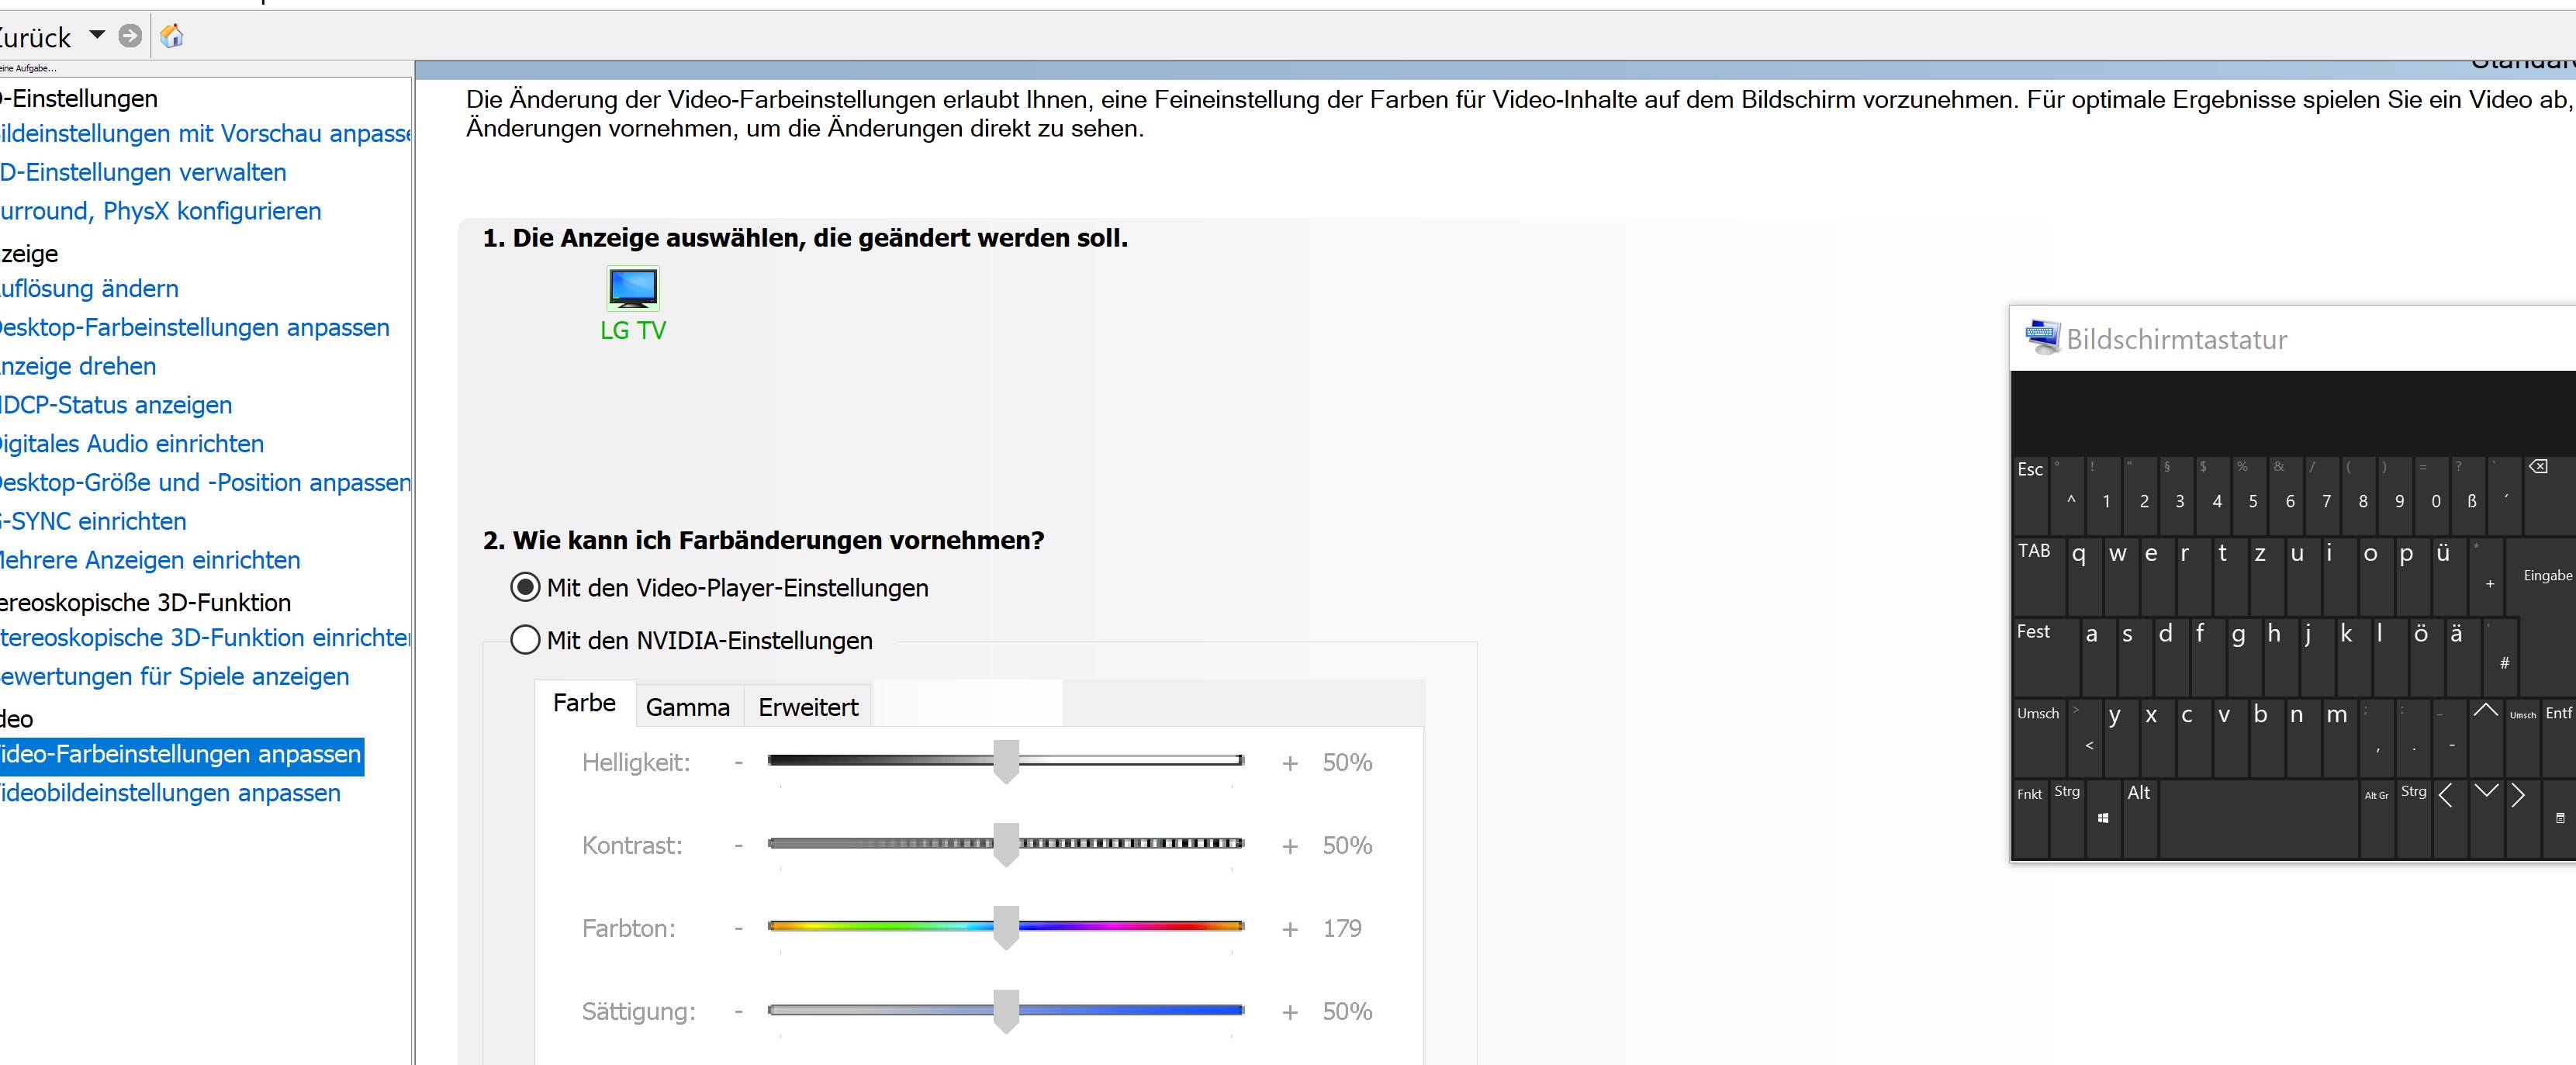Select Mit den NVIDIA-Einstellungen option
This screenshot has height=1065, width=2576.
[x=525, y=640]
